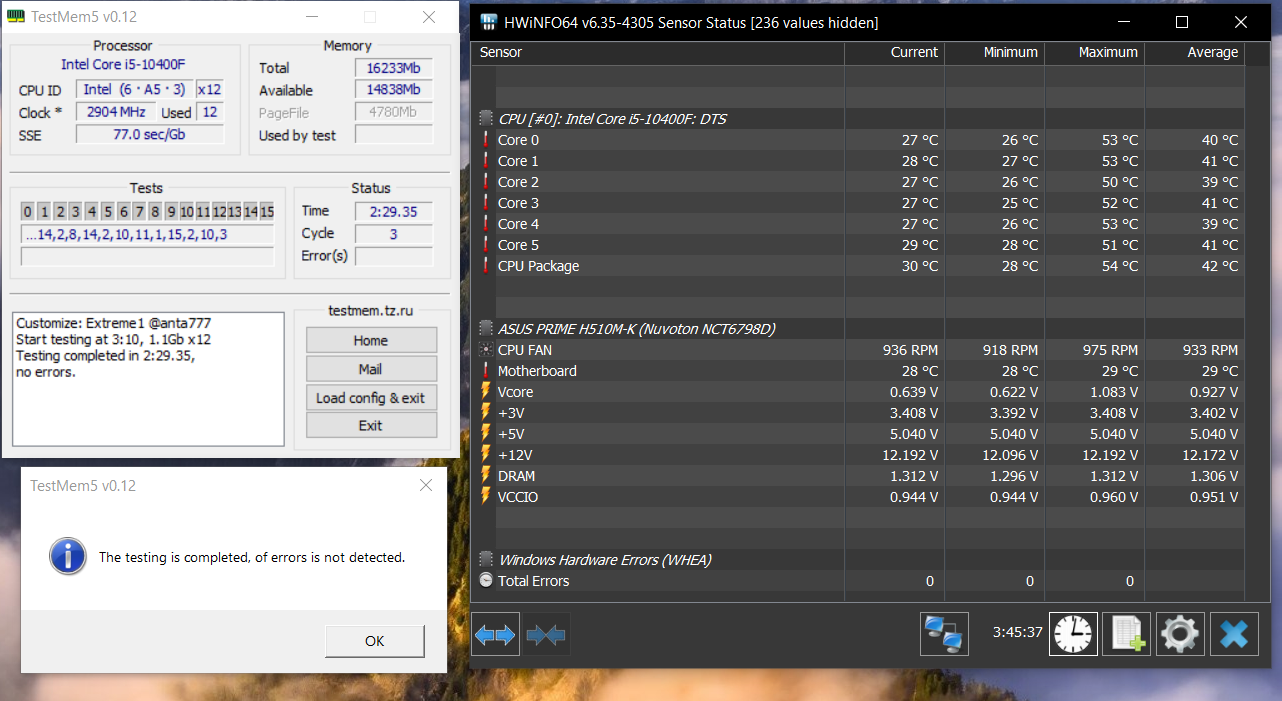
Task: Open HWiNFO settings gear icon
Action: (1181, 634)
